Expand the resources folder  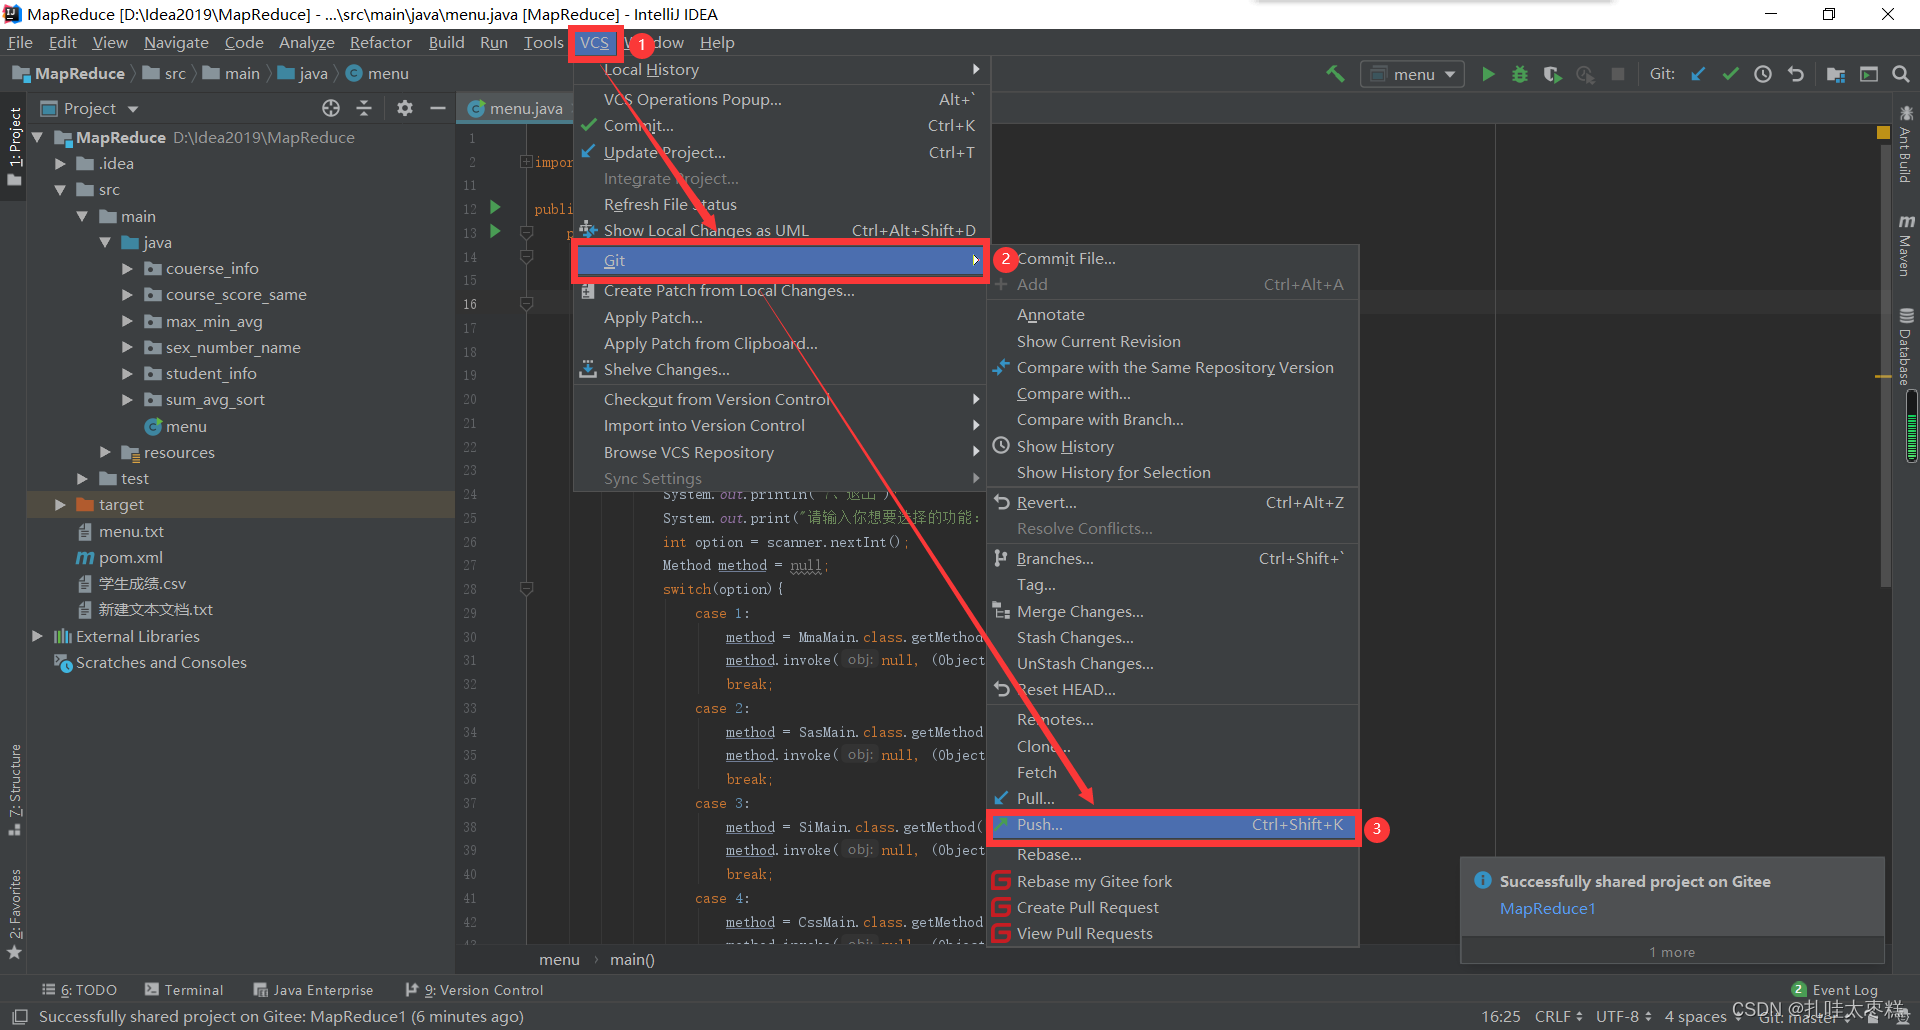coord(105,452)
